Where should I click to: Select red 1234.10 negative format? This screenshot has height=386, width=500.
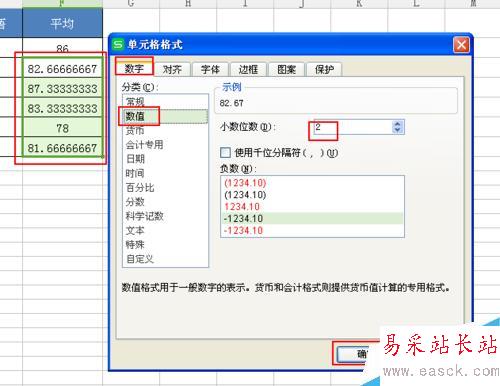(312, 207)
